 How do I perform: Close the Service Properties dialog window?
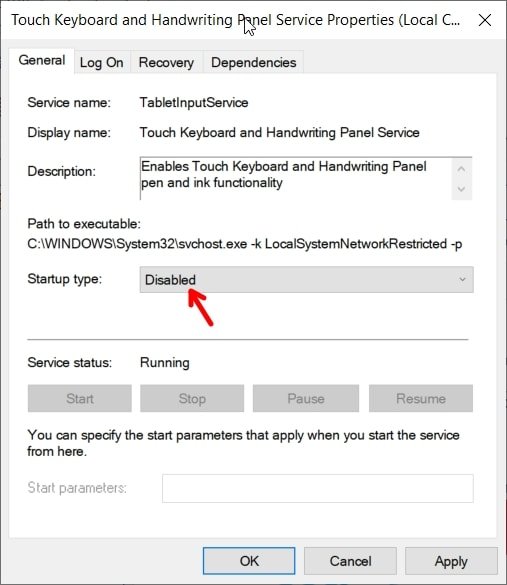pos(485,20)
